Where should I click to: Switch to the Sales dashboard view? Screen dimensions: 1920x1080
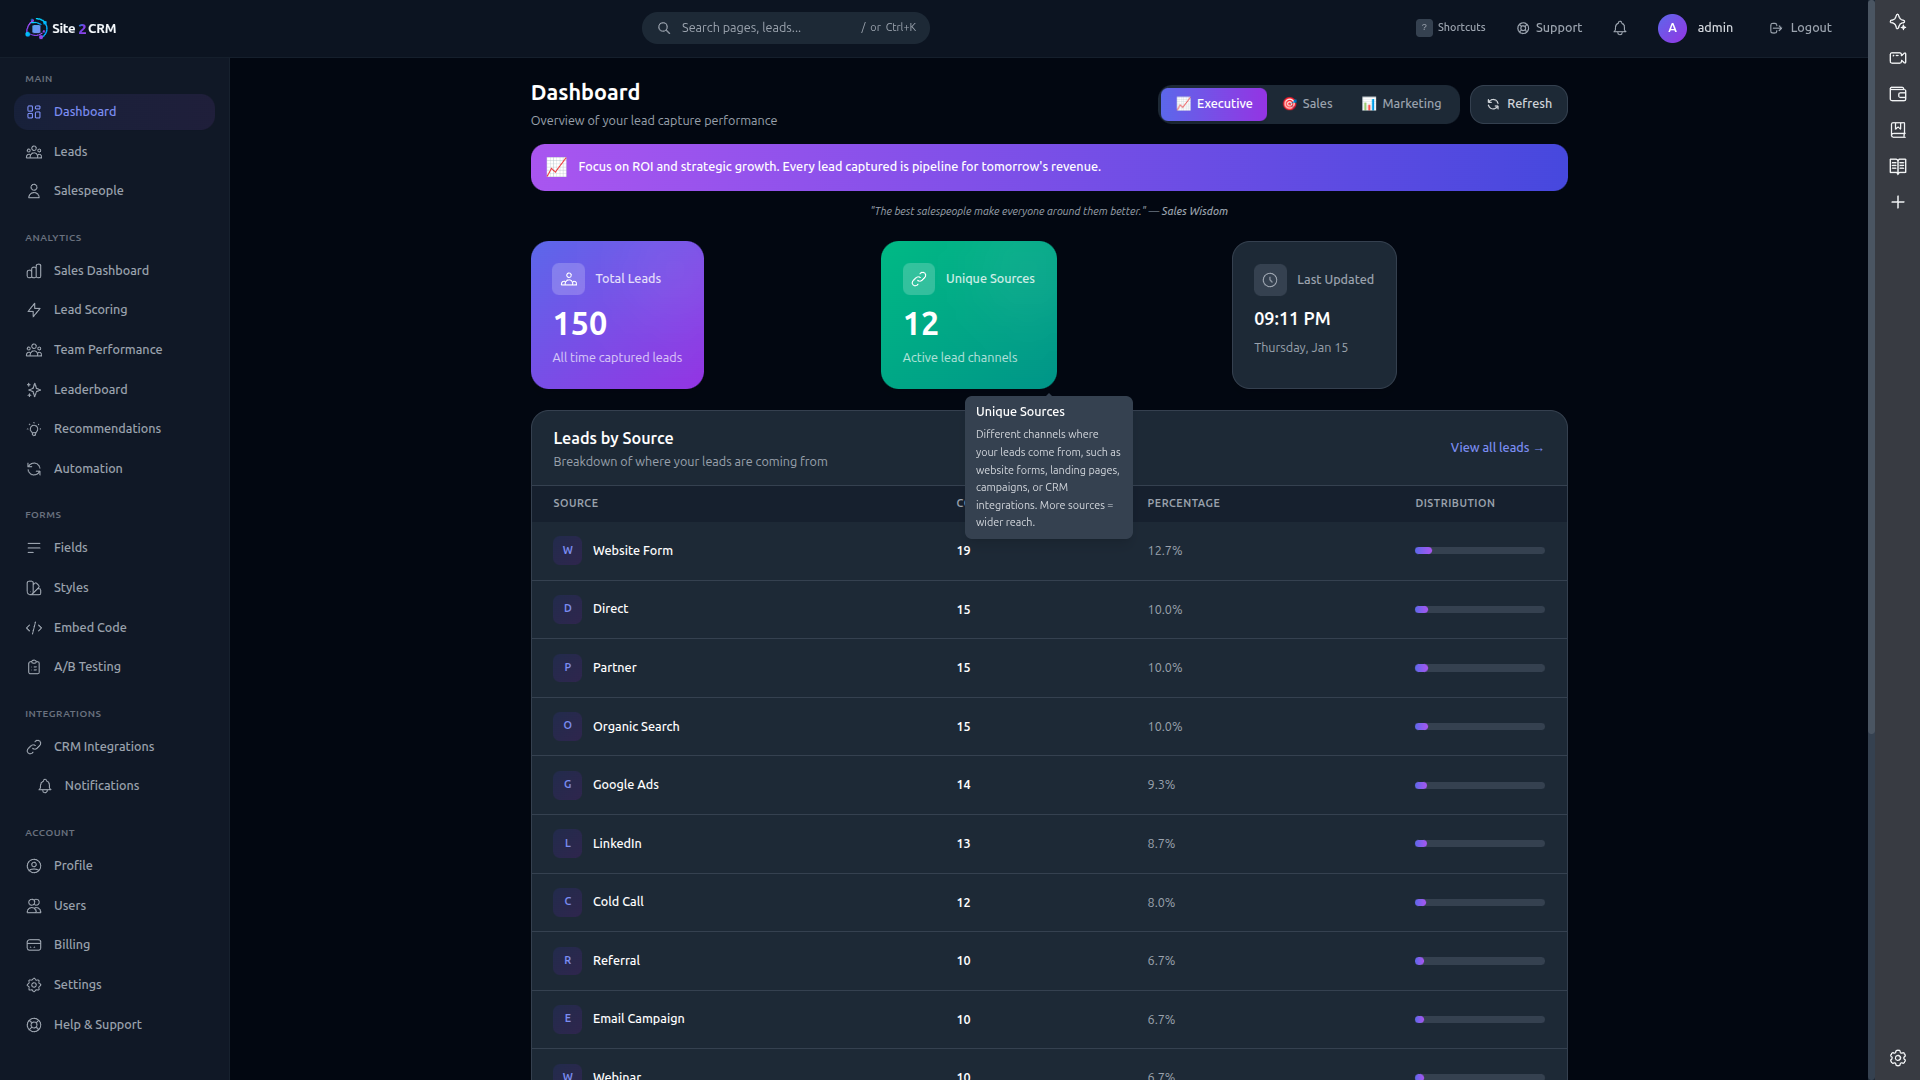click(x=1308, y=103)
